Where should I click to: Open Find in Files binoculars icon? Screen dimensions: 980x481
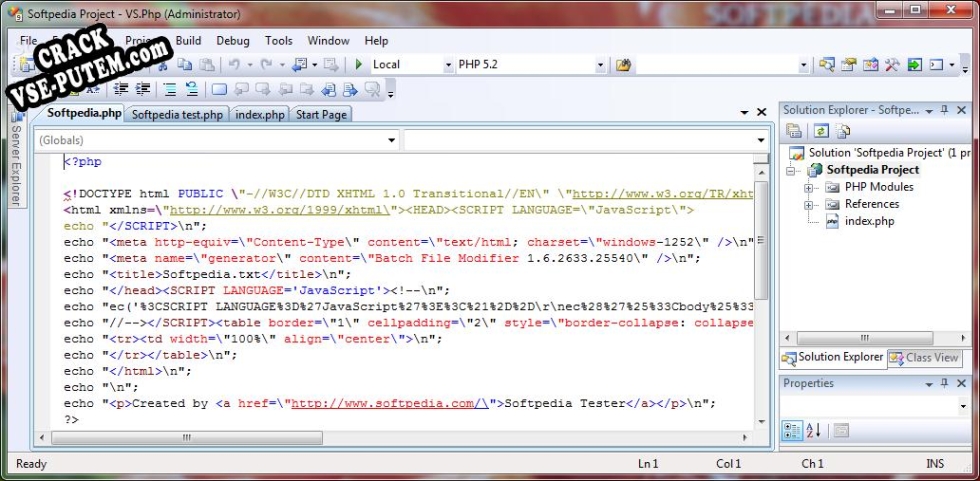coord(624,65)
